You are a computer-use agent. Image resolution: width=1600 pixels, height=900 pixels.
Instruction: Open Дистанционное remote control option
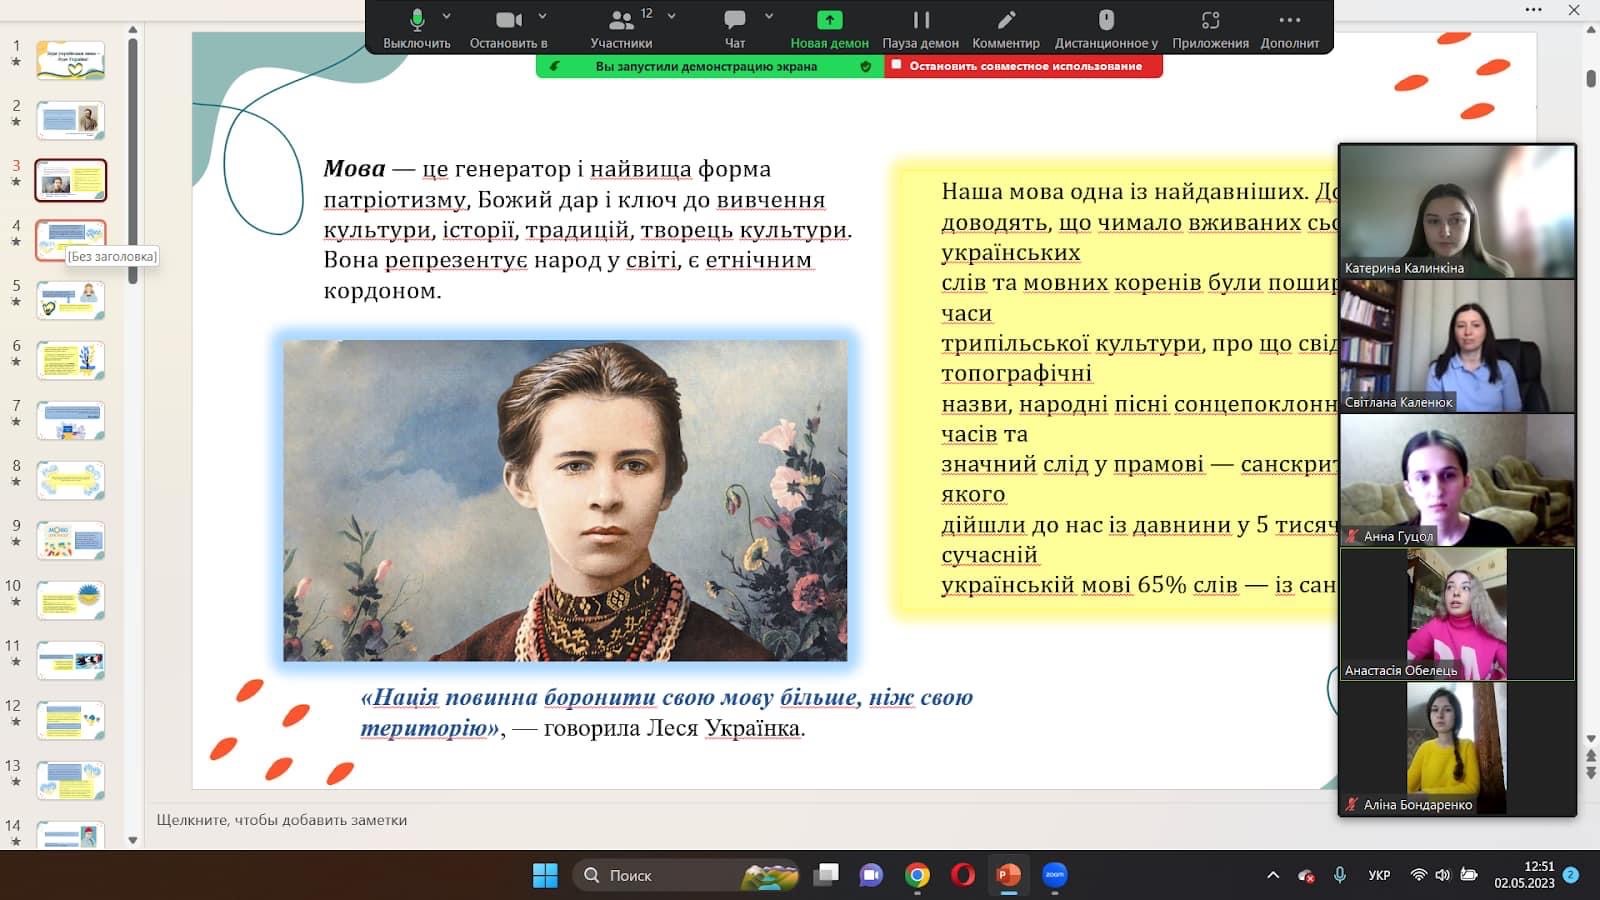1106,28
